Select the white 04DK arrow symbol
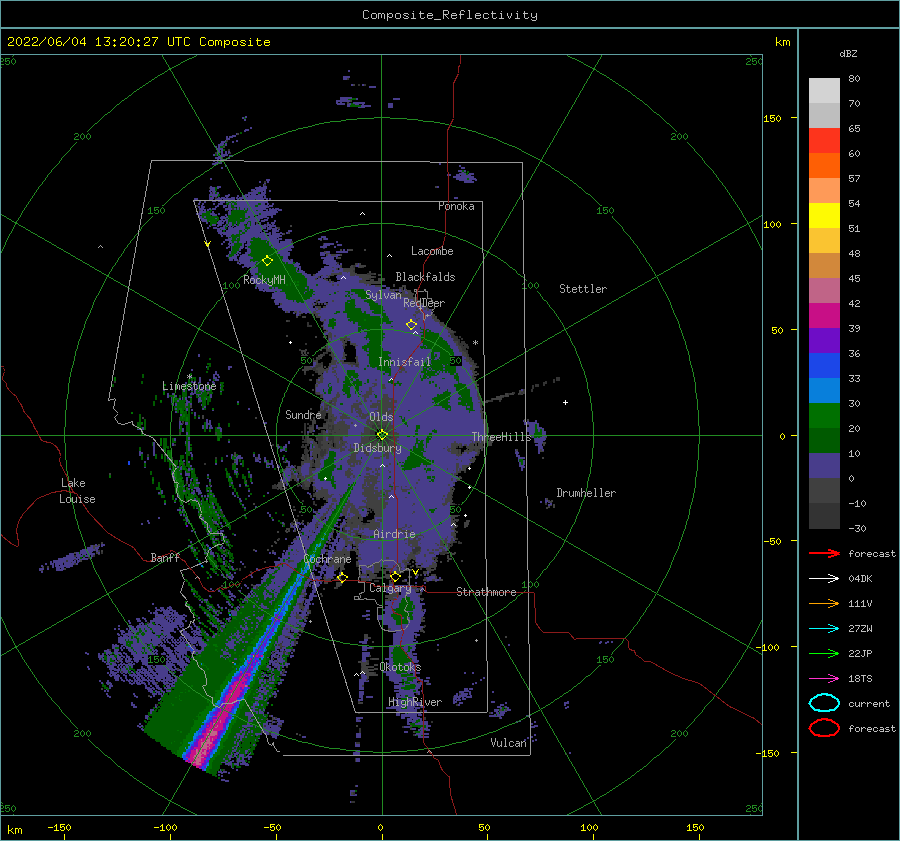The height and width of the screenshot is (841, 900). (x=824, y=579)
